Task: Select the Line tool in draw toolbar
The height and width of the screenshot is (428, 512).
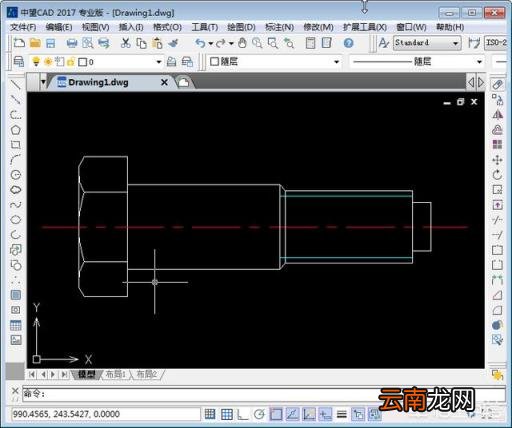Action: 15,85
